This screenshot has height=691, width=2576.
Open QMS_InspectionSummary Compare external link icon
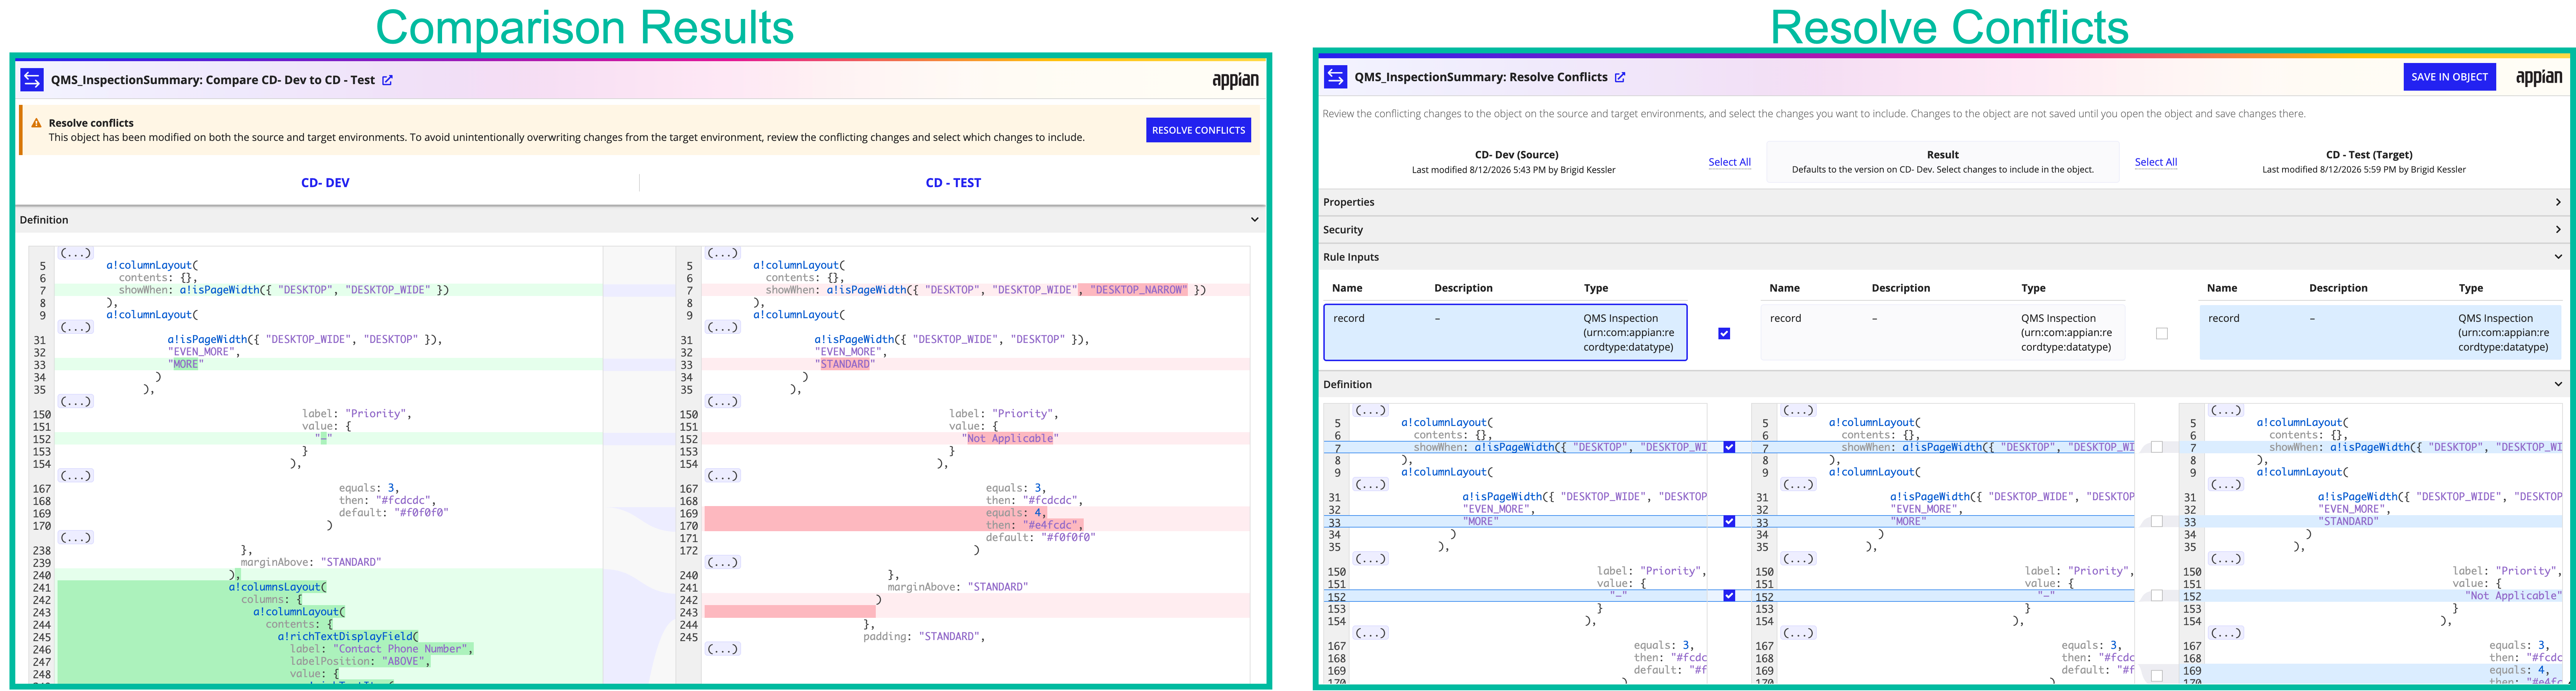(x=387, y=80)
